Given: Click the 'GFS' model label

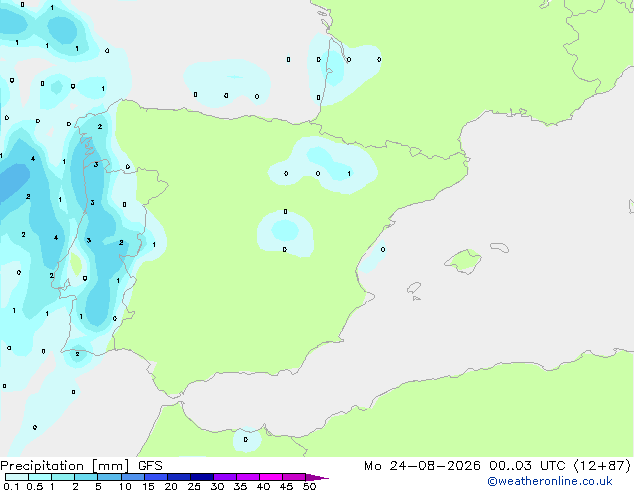Looking at the screenshot, I should click(x=150, y=466).
